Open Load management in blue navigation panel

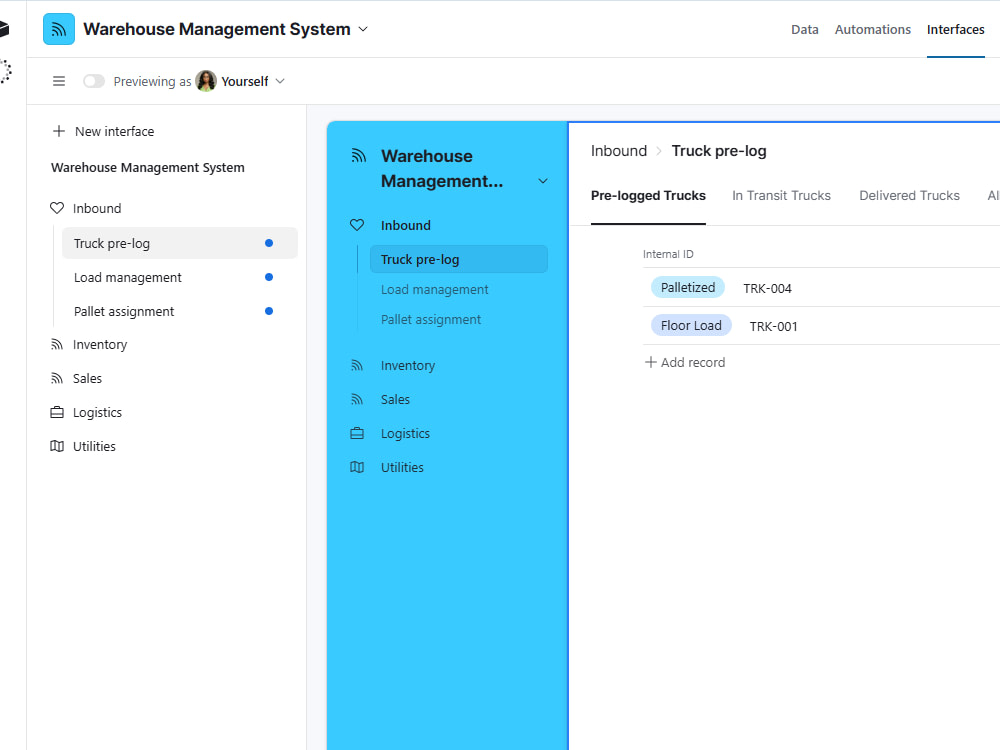434,290
